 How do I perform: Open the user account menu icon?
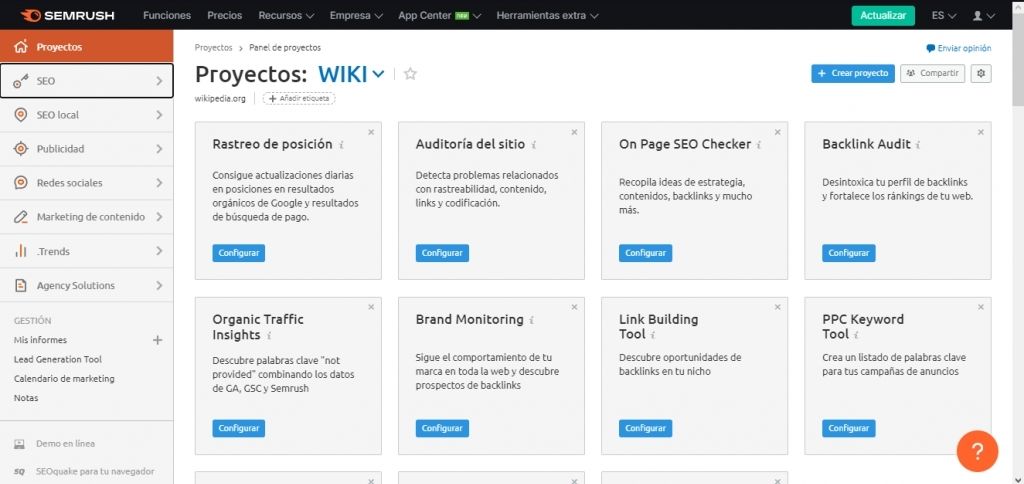(x=984, y=15)
